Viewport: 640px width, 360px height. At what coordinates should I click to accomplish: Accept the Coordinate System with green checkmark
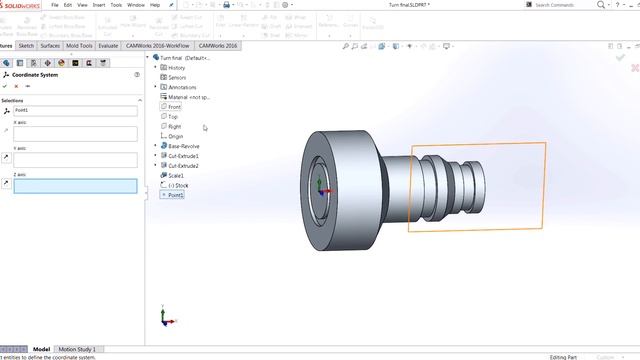[4, 86]
